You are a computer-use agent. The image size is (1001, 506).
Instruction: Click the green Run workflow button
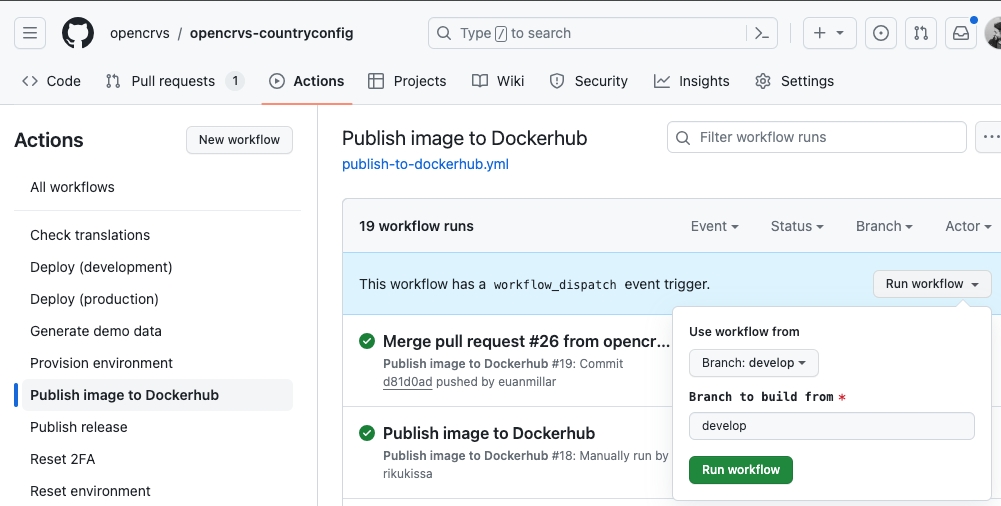coord(740,470)
